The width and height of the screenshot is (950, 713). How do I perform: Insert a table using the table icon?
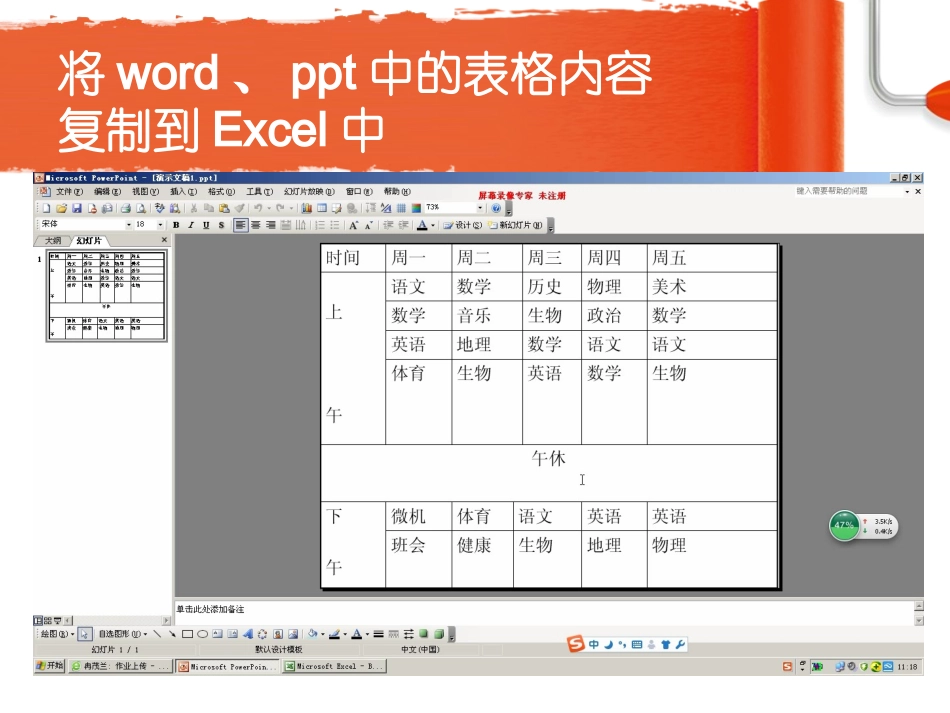[x=322, y=208]
